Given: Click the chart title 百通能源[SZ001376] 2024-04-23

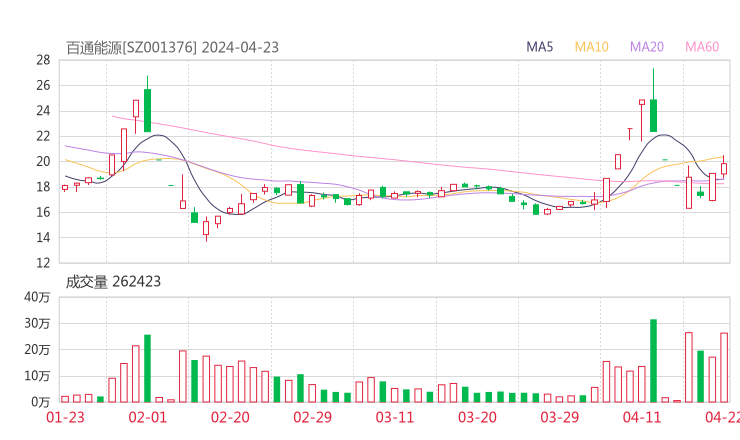Looking at the screenshot, I should pos(172,48).
